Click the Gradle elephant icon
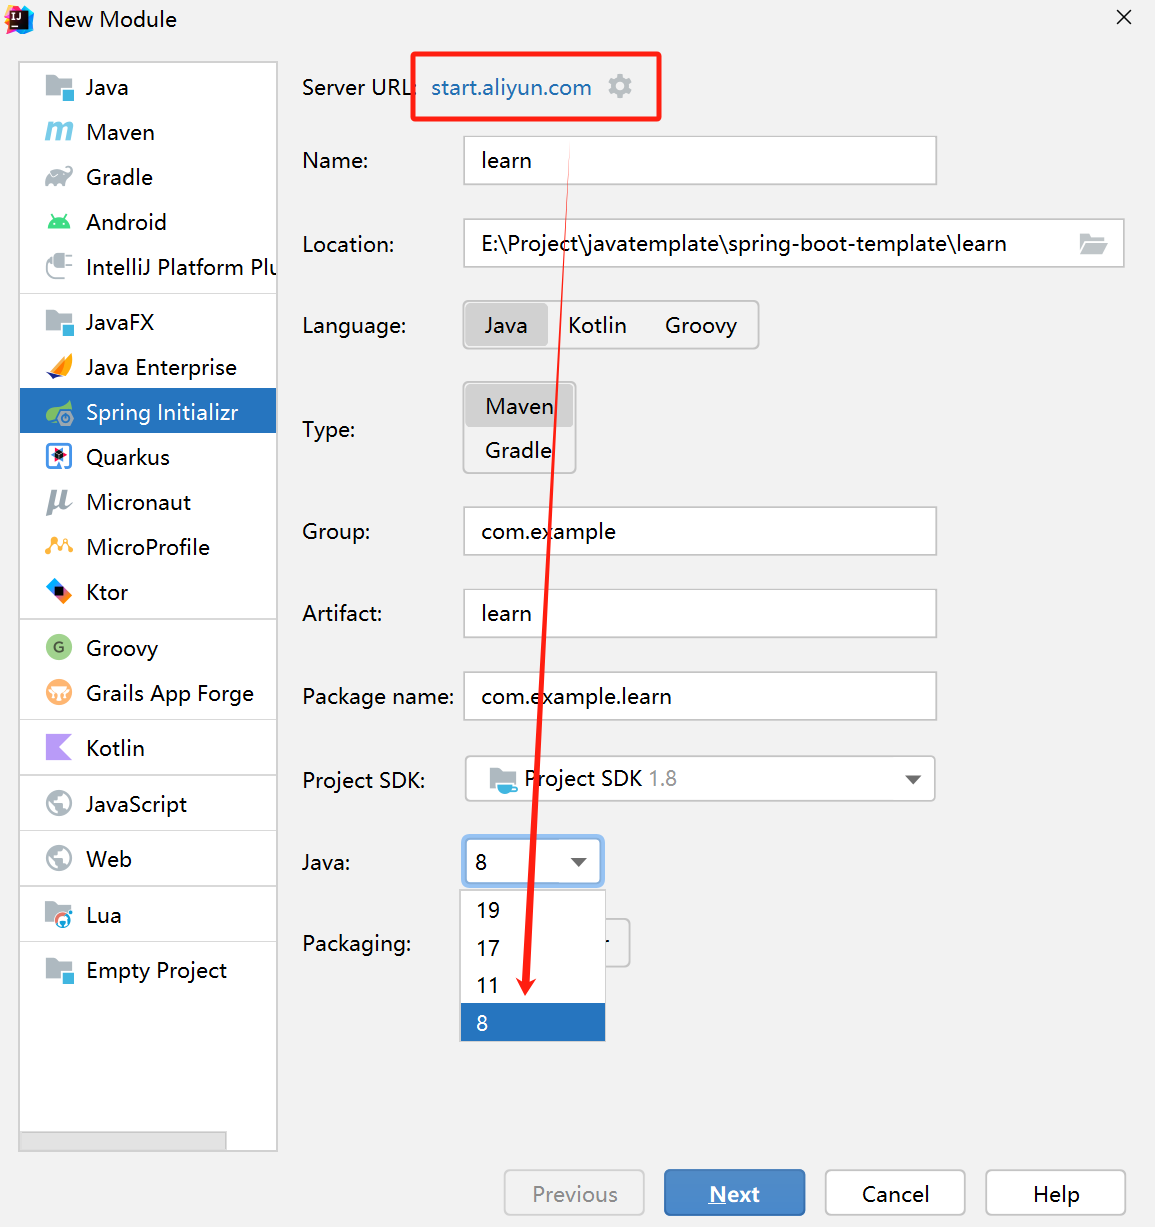 [x=59, y=177]
